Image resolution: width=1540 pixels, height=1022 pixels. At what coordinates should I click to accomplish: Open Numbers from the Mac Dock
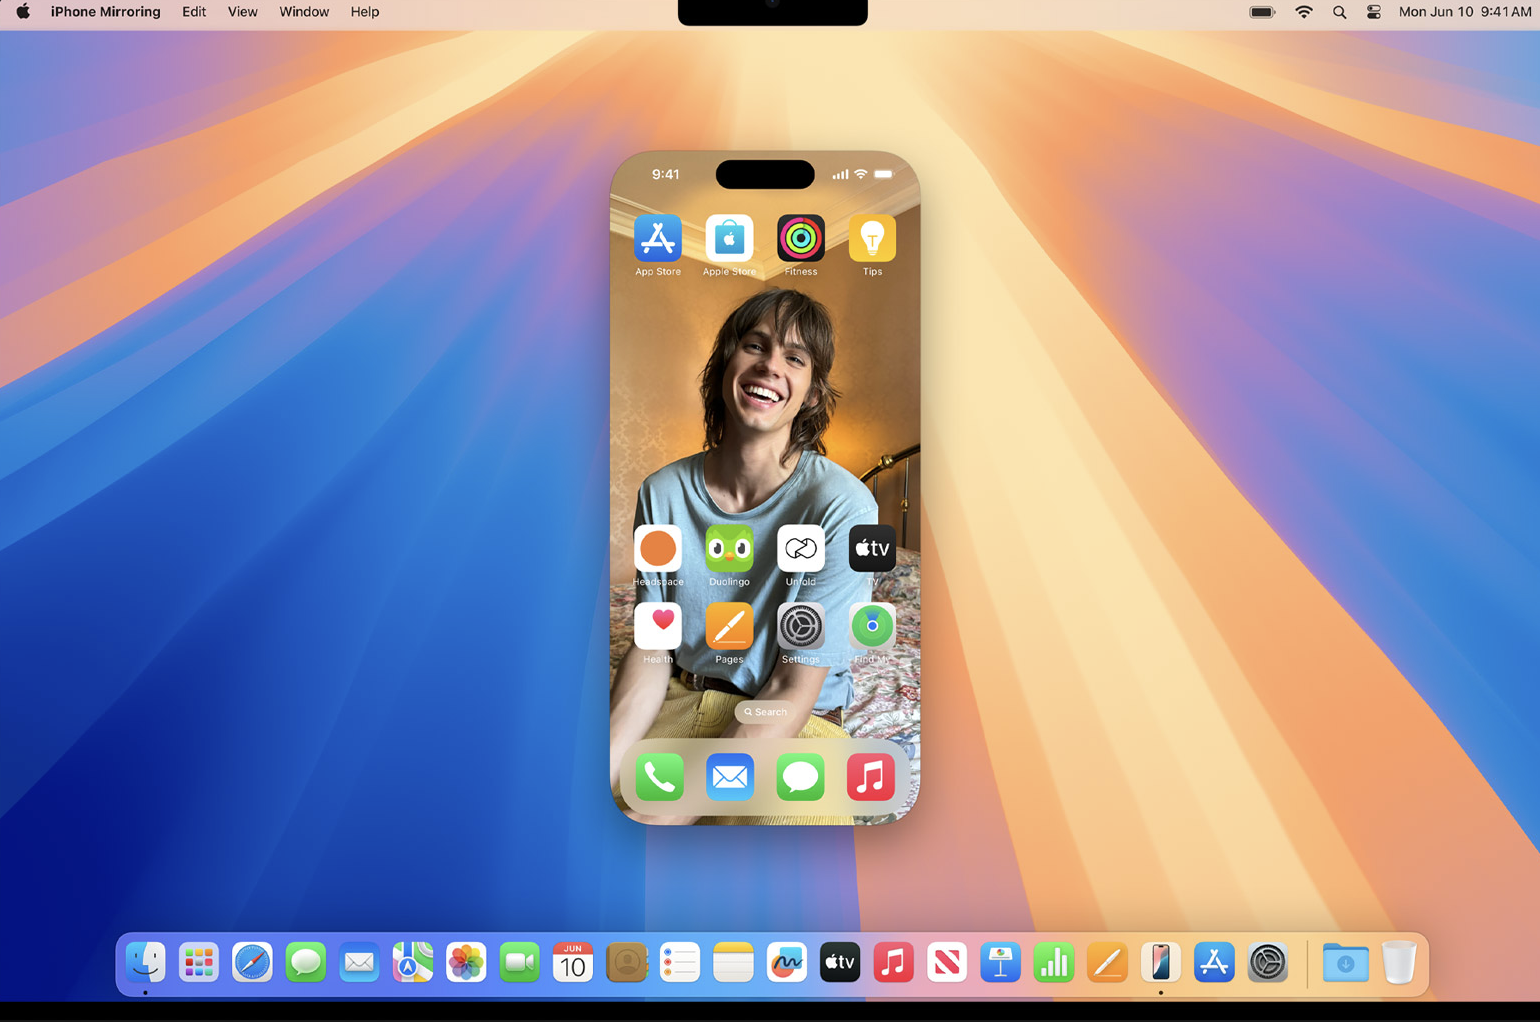tap(1054, 963)
